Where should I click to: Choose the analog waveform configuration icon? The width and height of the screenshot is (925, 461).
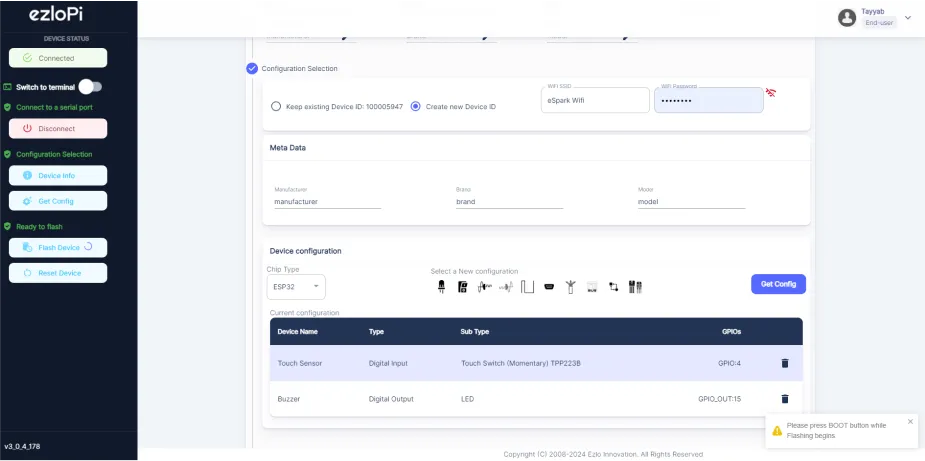tap(484, 287)
